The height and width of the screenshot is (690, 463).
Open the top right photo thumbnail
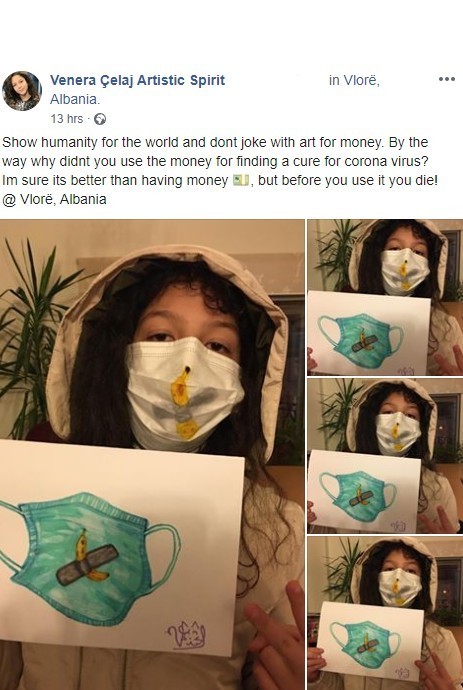pyautogui.click(x=385, y=297)
